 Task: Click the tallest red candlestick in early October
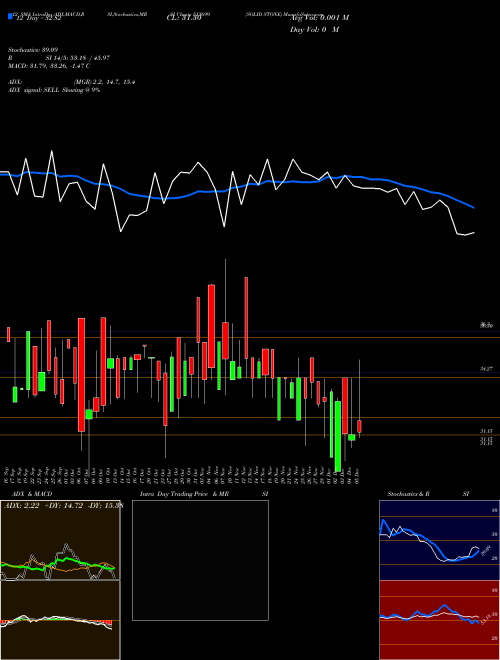(x=82, y=375)
